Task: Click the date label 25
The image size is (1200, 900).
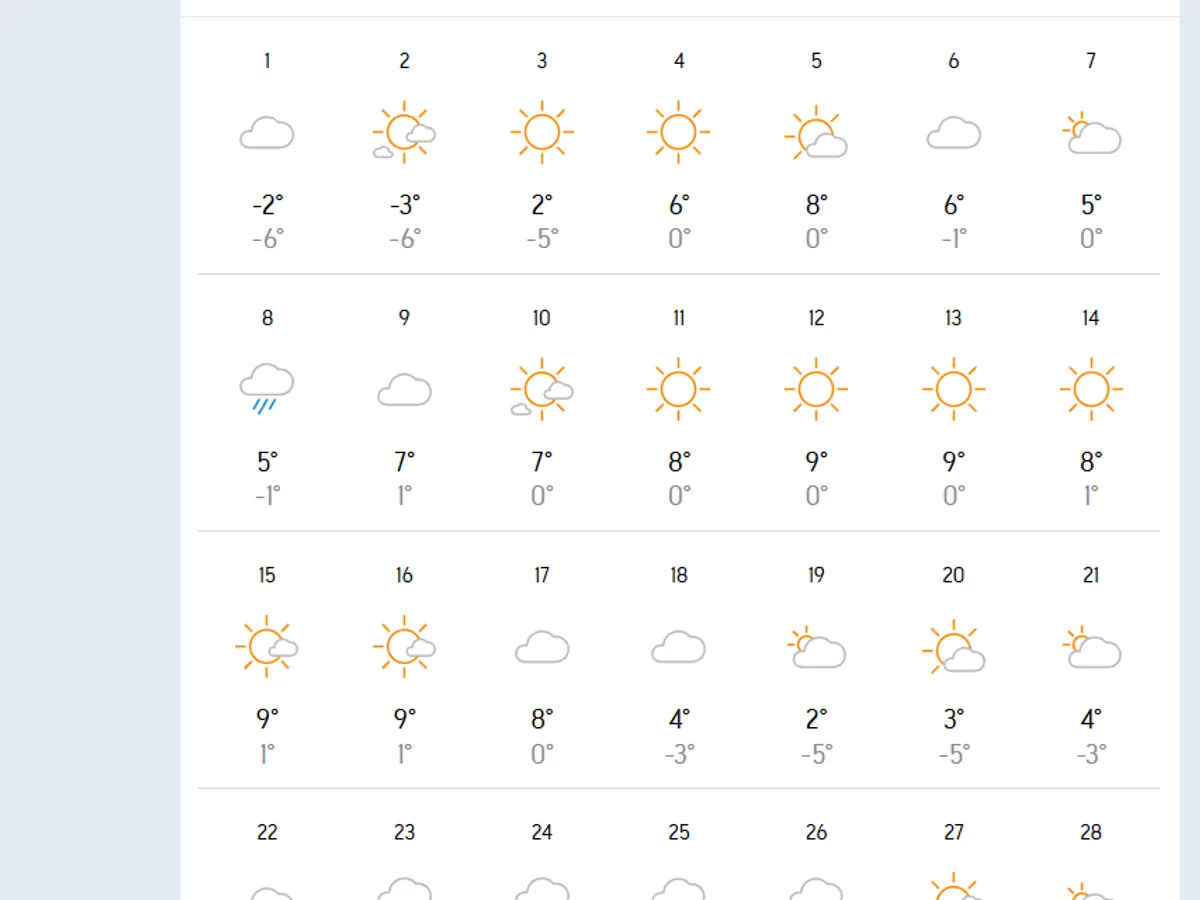Action: (678, 832)
